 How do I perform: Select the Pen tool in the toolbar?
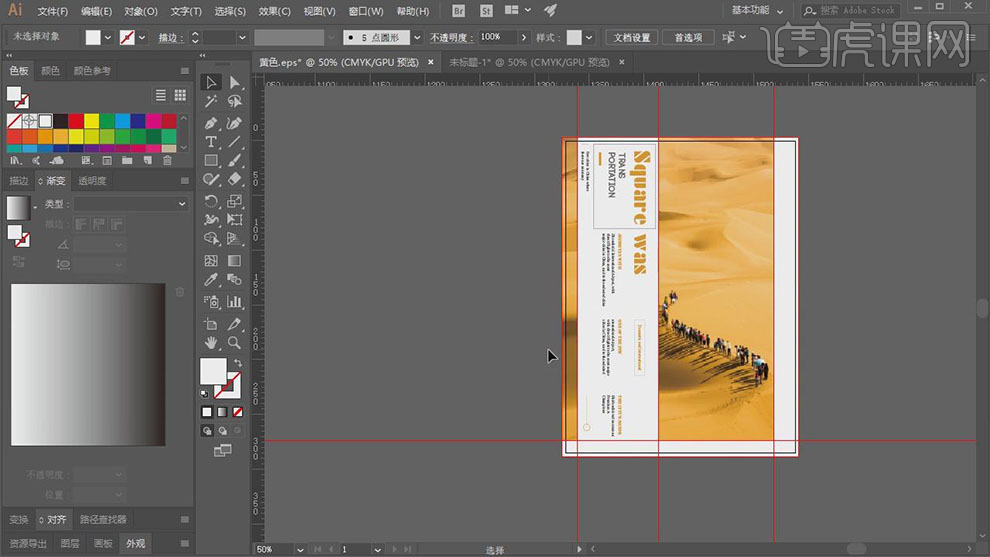coord(211,123)
